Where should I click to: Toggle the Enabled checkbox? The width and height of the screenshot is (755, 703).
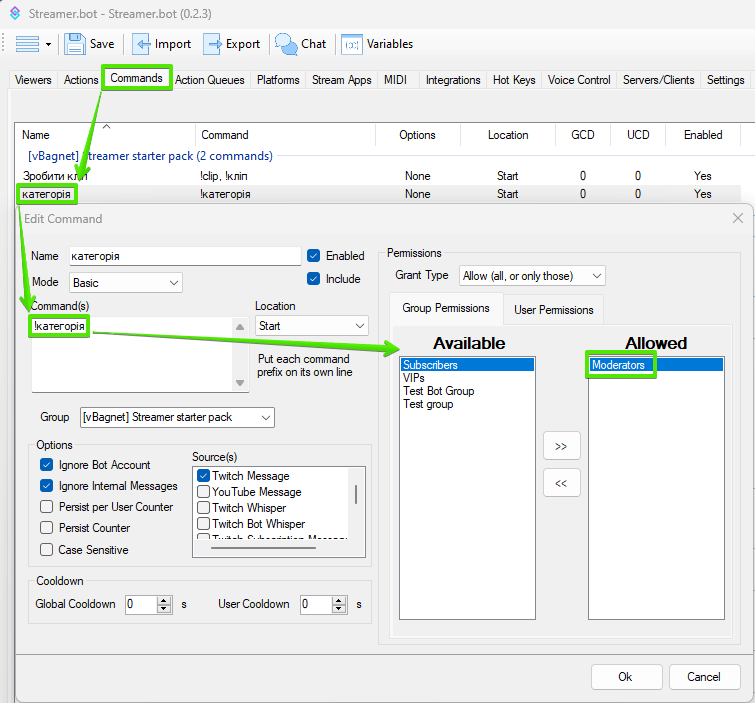point(313,256)
